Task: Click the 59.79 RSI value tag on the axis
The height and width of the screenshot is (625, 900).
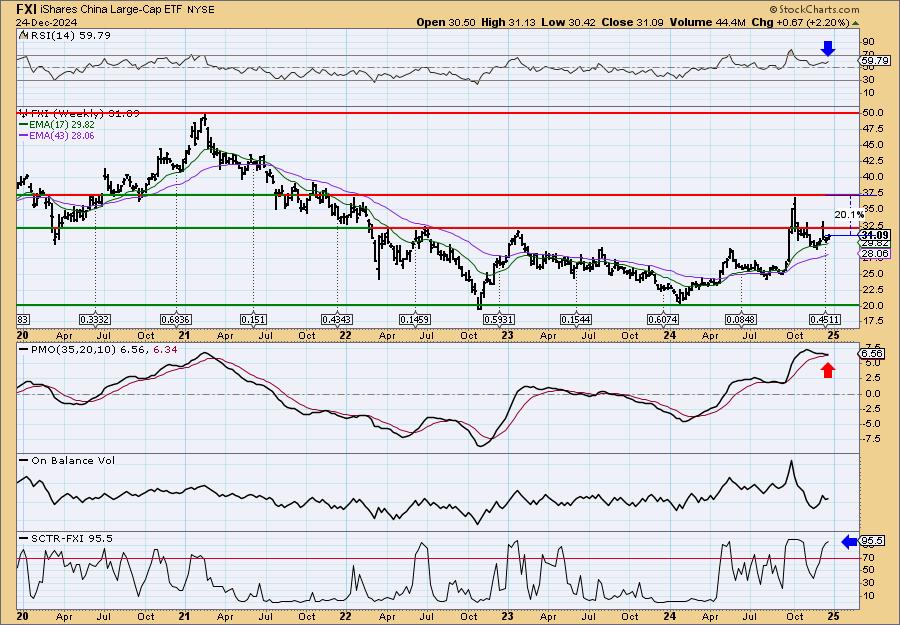Action: (875, 60)
